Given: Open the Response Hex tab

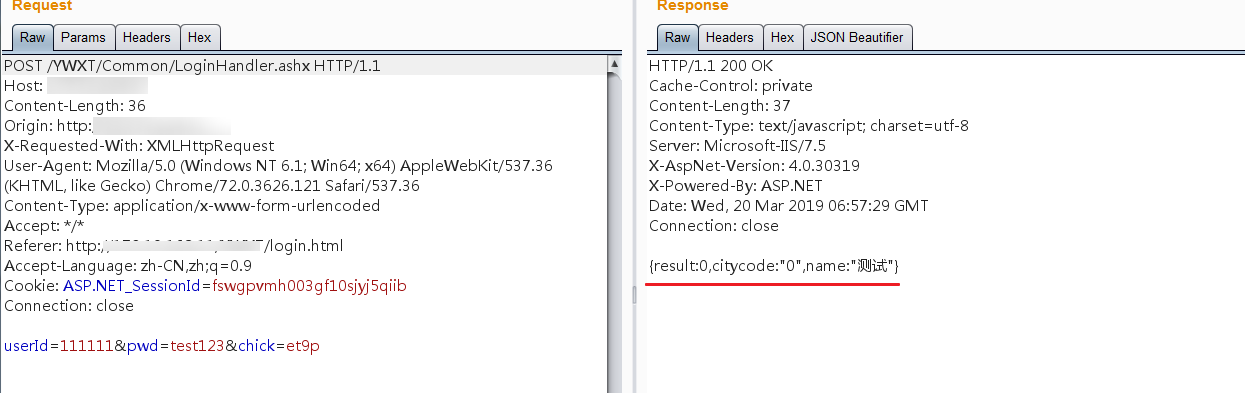Looking at the screenshot, I should [782, 38].
